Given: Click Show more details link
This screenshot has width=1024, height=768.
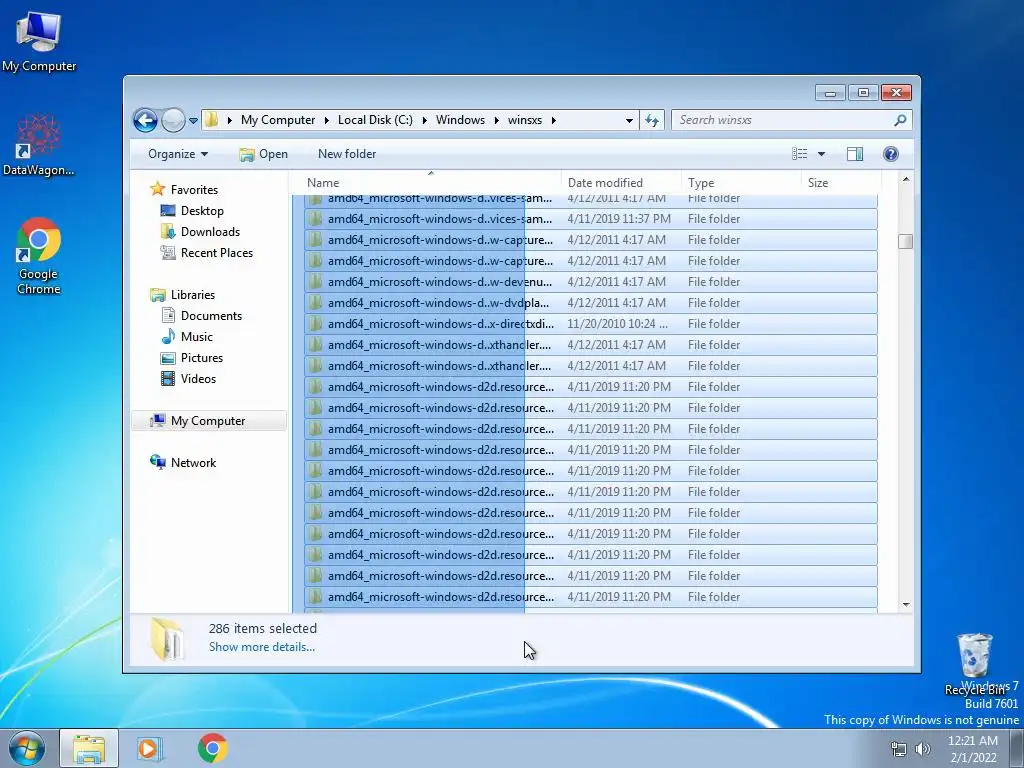Looking at the screenshot, I should click(x=261, y=647).
